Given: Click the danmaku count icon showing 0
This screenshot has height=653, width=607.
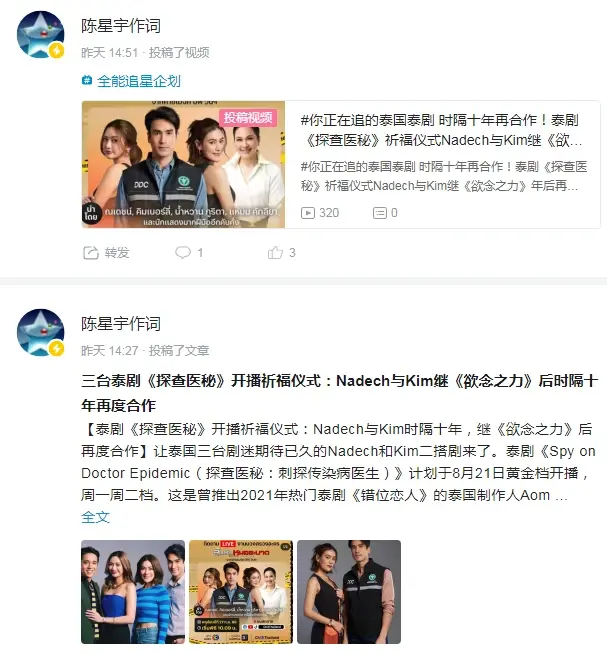Looking at the screenshot, I should 380,213.
